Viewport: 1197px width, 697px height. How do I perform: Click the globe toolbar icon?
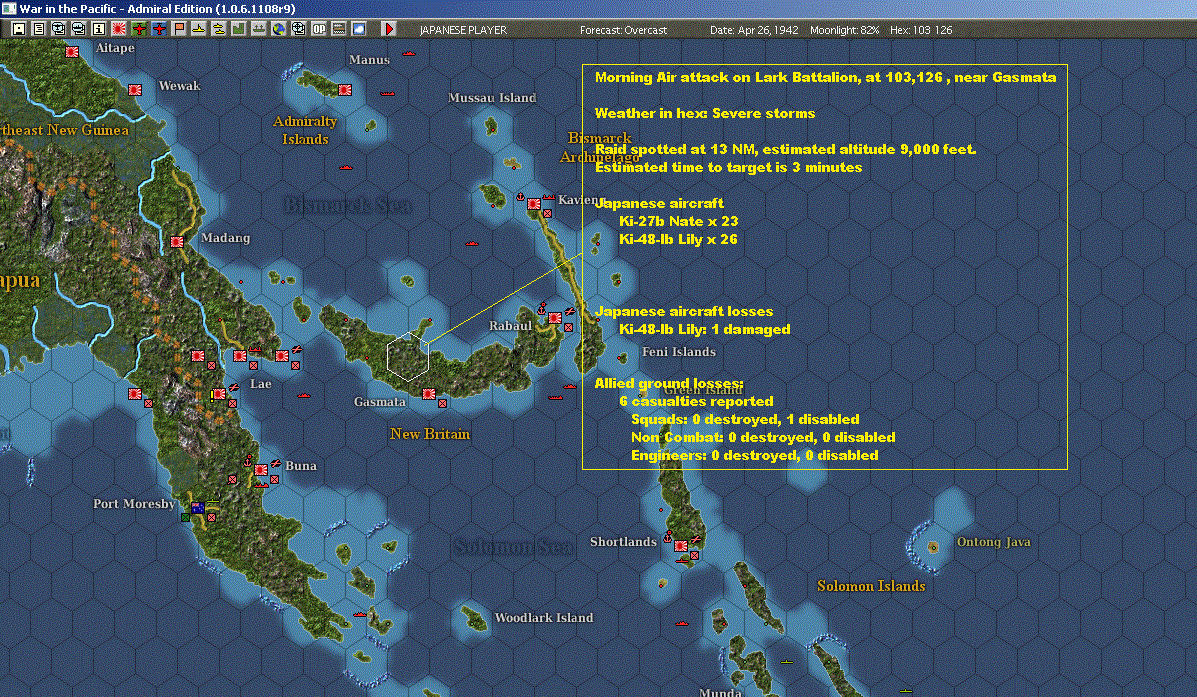(279, 29)
